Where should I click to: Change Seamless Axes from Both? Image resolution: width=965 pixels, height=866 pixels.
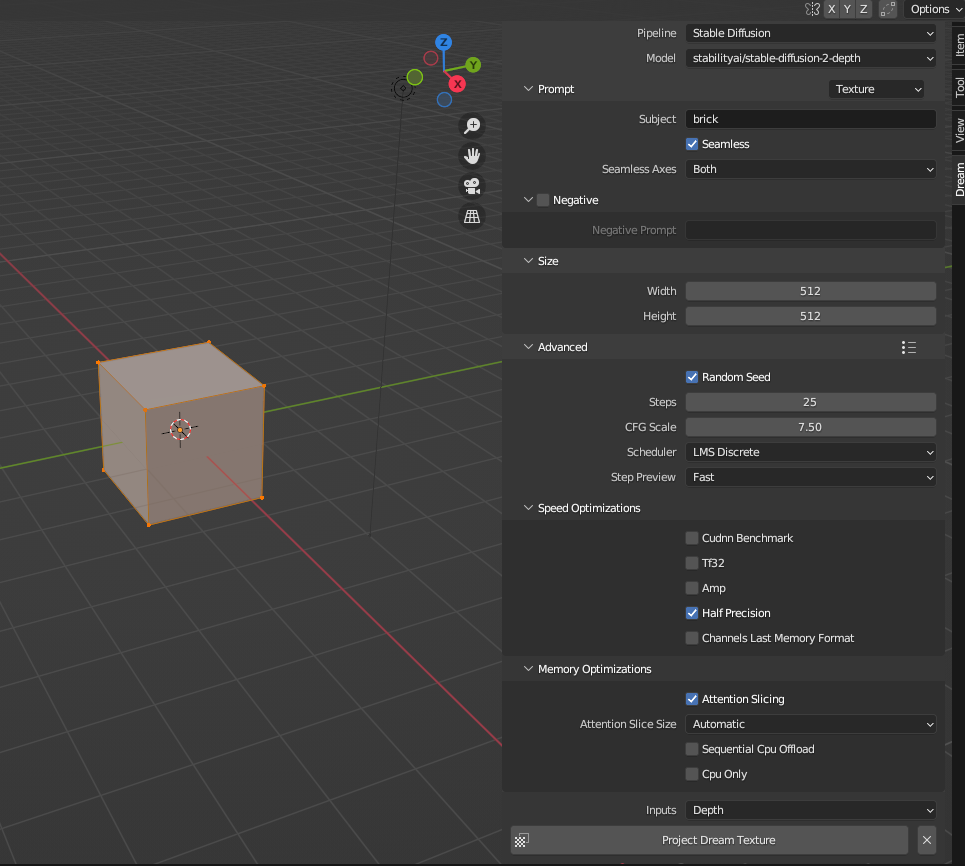point(810,169)
